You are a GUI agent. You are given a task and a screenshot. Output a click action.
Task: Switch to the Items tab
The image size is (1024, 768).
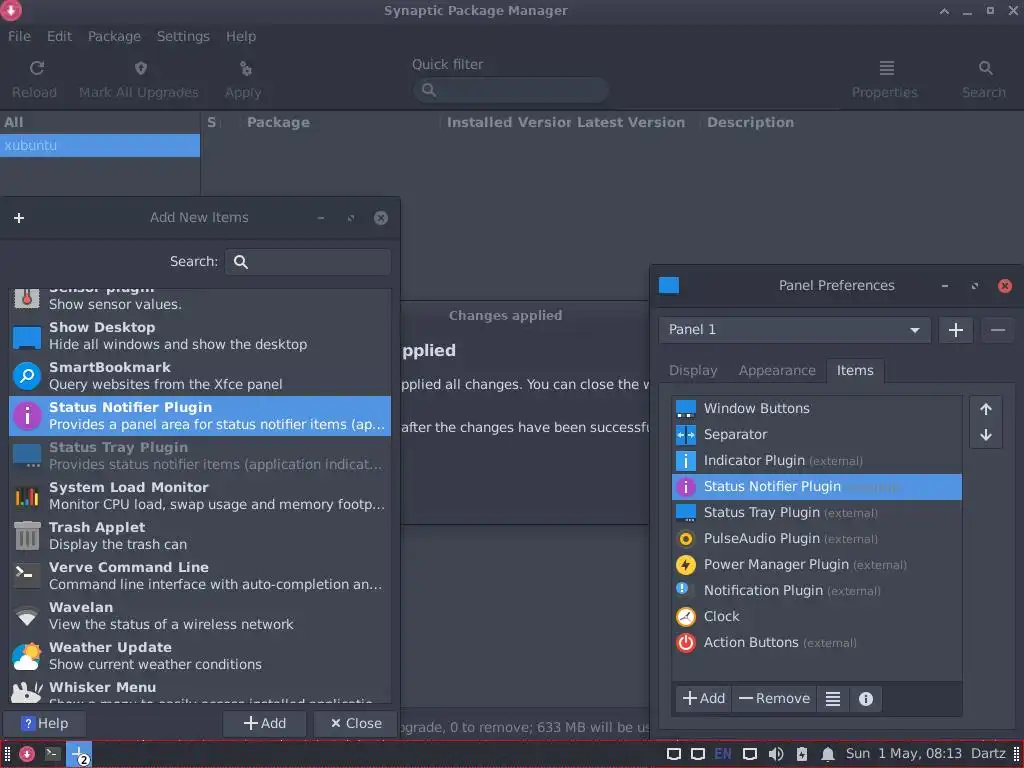pyautogui.click(x=855, y=371)
